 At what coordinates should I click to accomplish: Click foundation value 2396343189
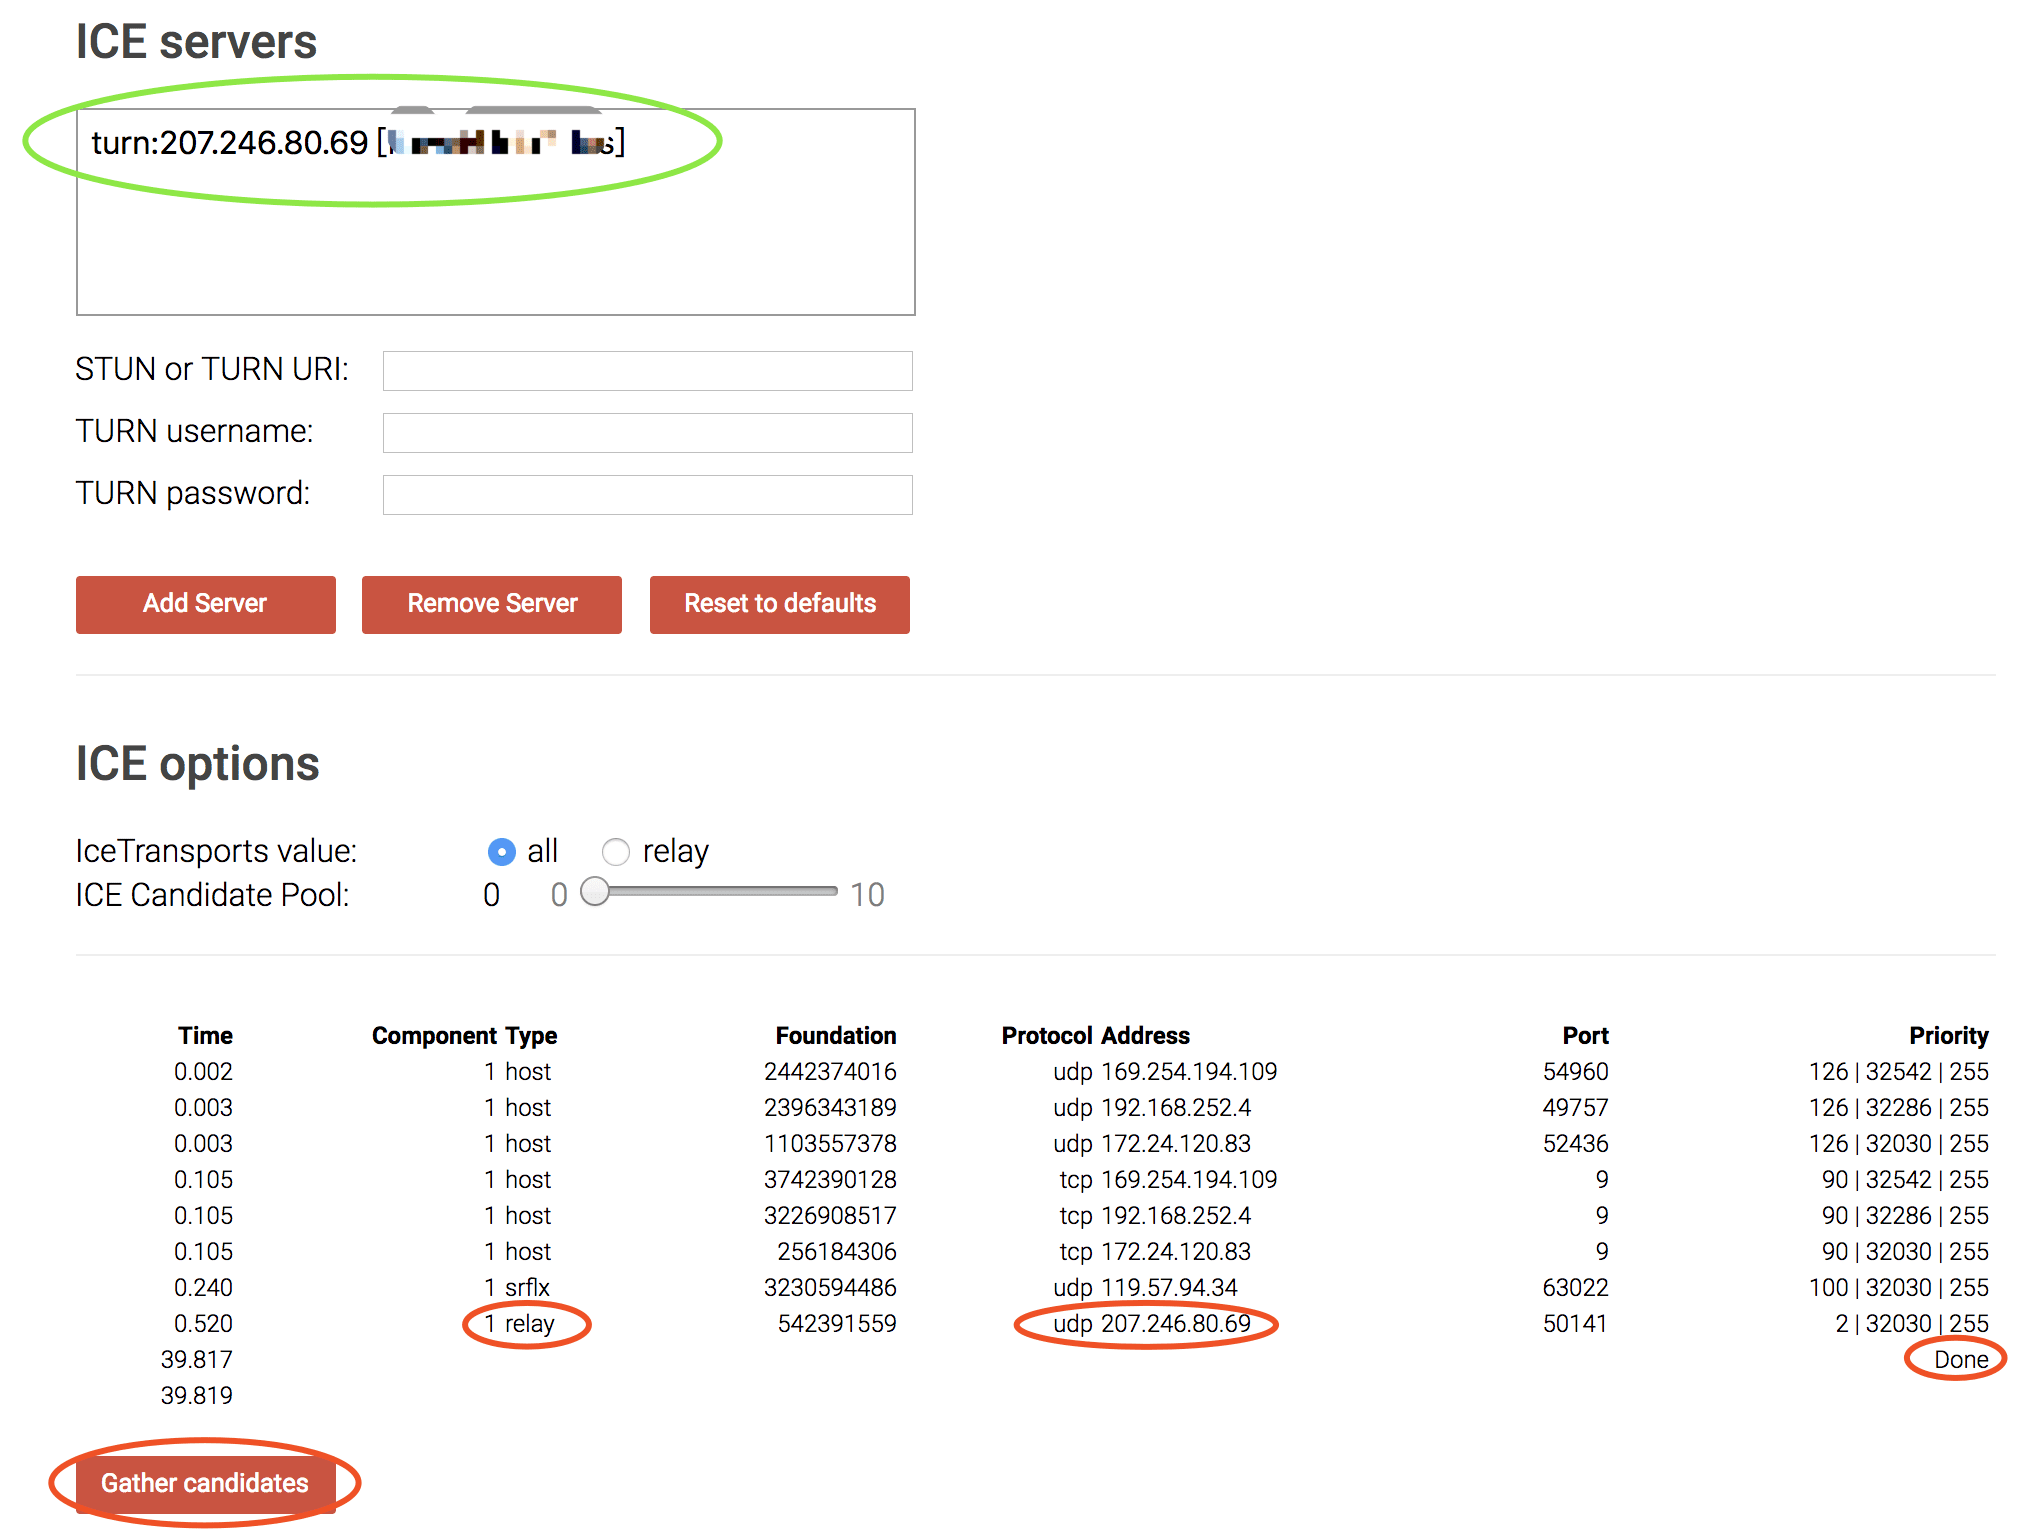coord(830,1108)
